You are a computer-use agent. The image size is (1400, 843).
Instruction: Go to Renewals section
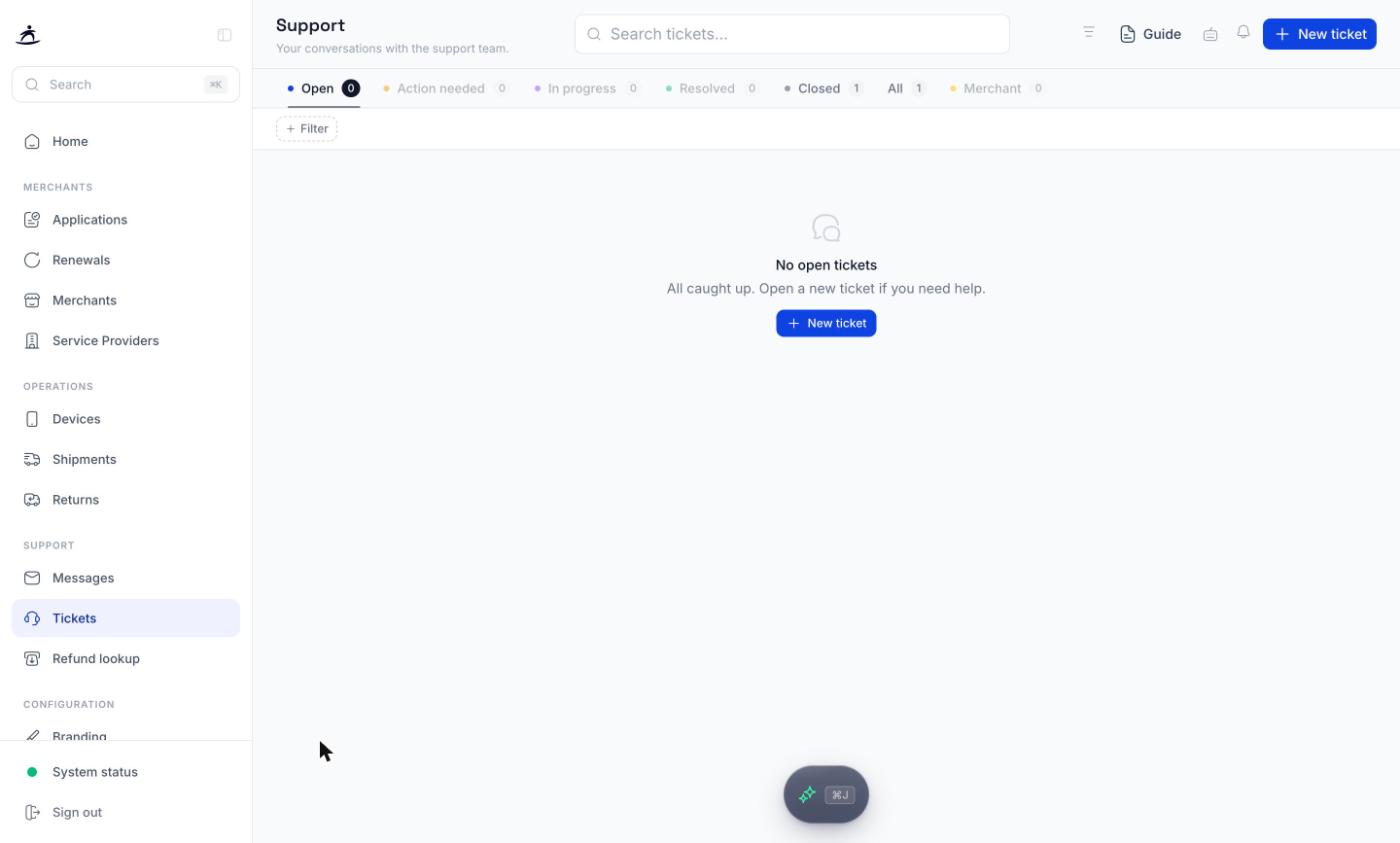(126, 260)
